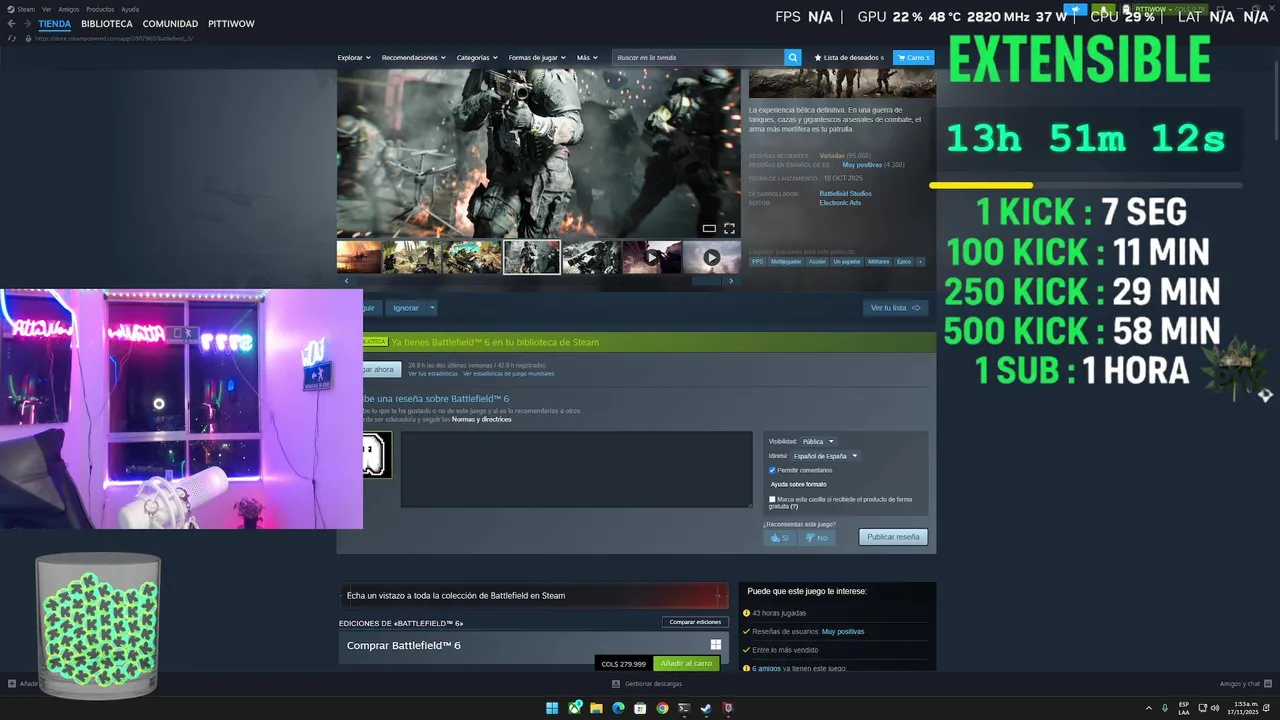Open the Amigos menu
This screenshot has height=720, width=1280.
coord(69,9)
